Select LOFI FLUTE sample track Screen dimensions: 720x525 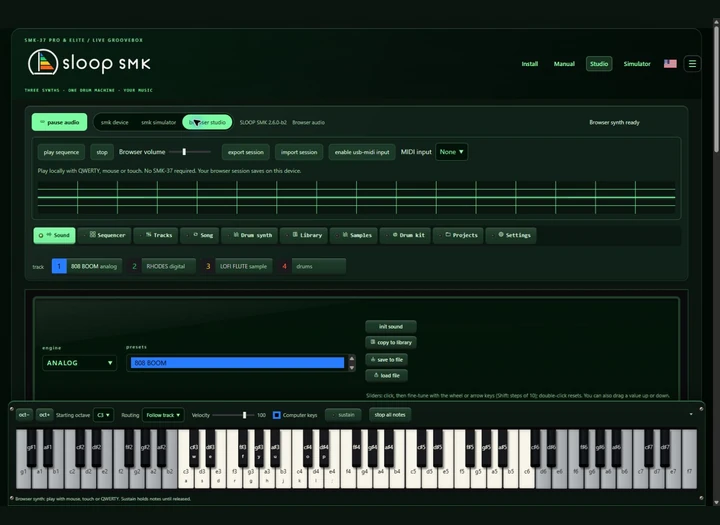tap(243, 266)
